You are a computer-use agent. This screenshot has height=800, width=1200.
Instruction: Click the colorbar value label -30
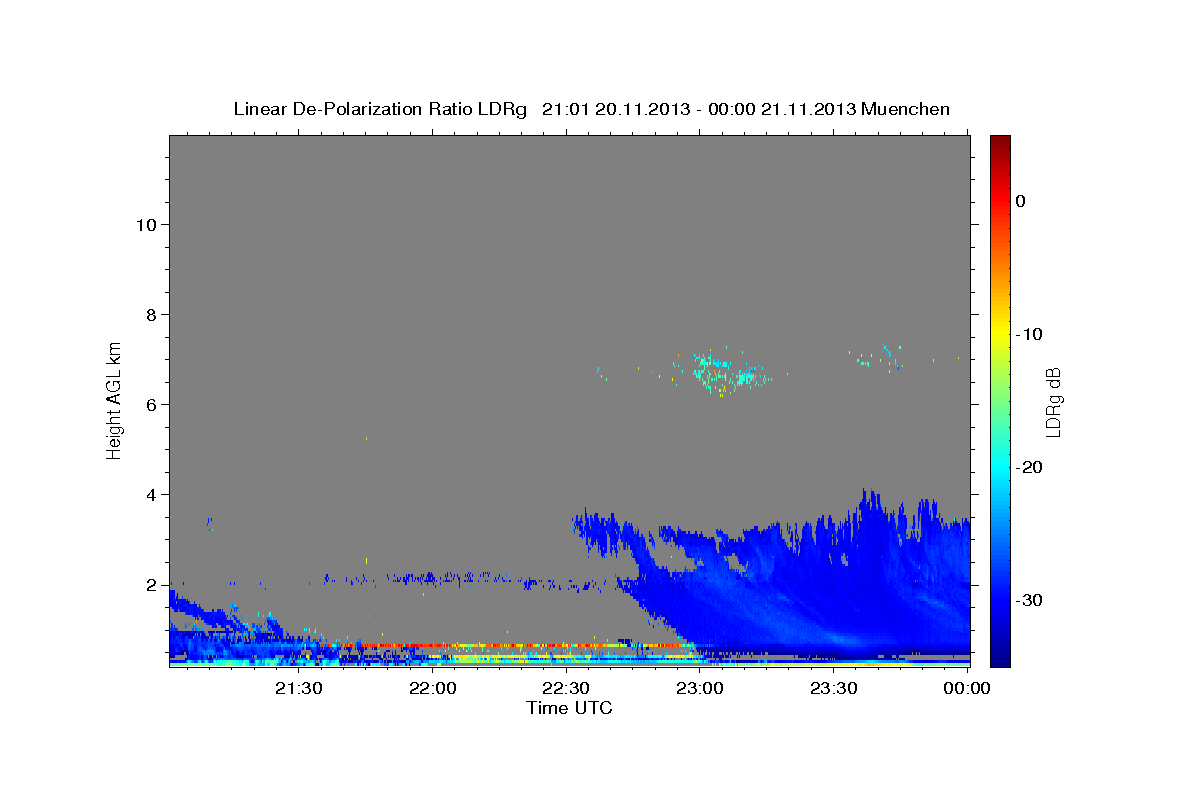pos(1029,600)
